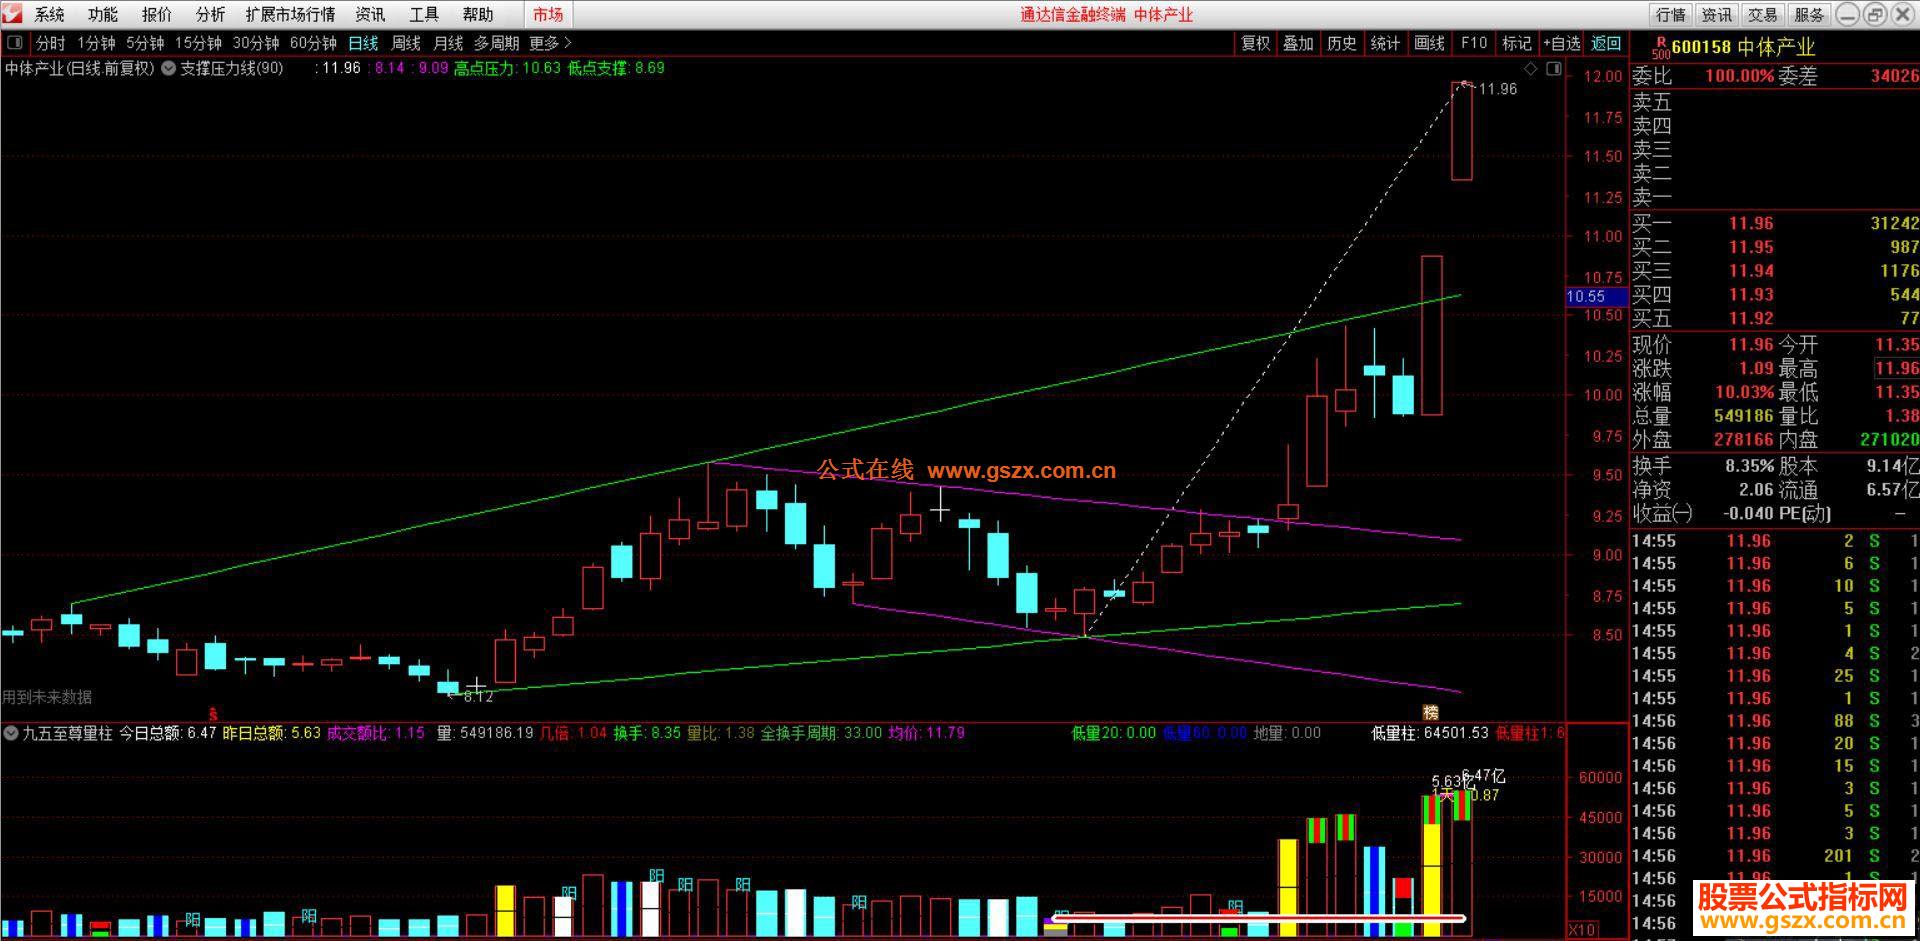The width and height of the screenshot is (1920, 941).
Task: Select the 周线 weekly period
Action: click(406, 43)
